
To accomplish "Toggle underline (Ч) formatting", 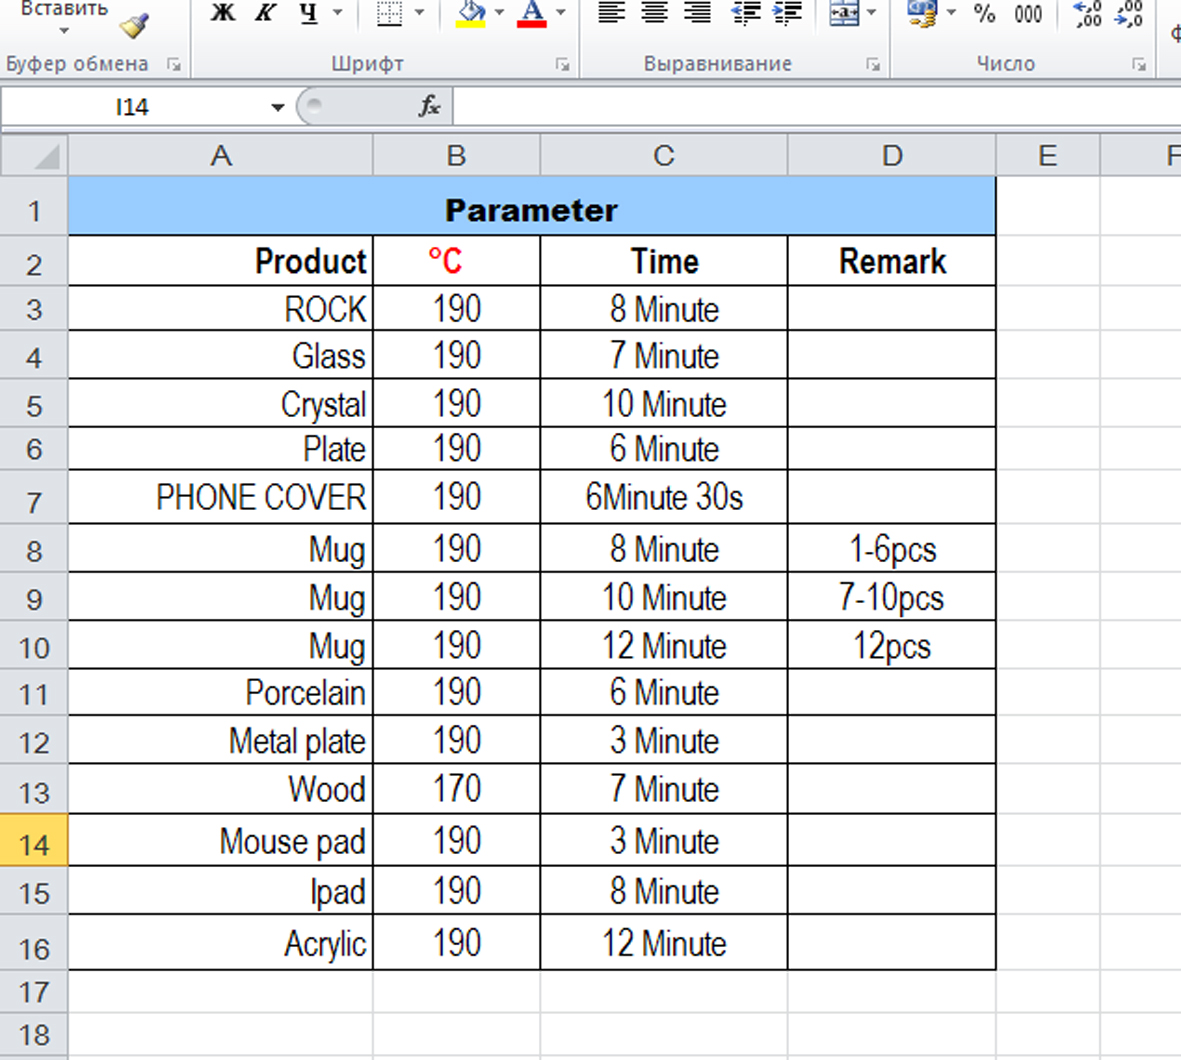I will tap(309, 12).
